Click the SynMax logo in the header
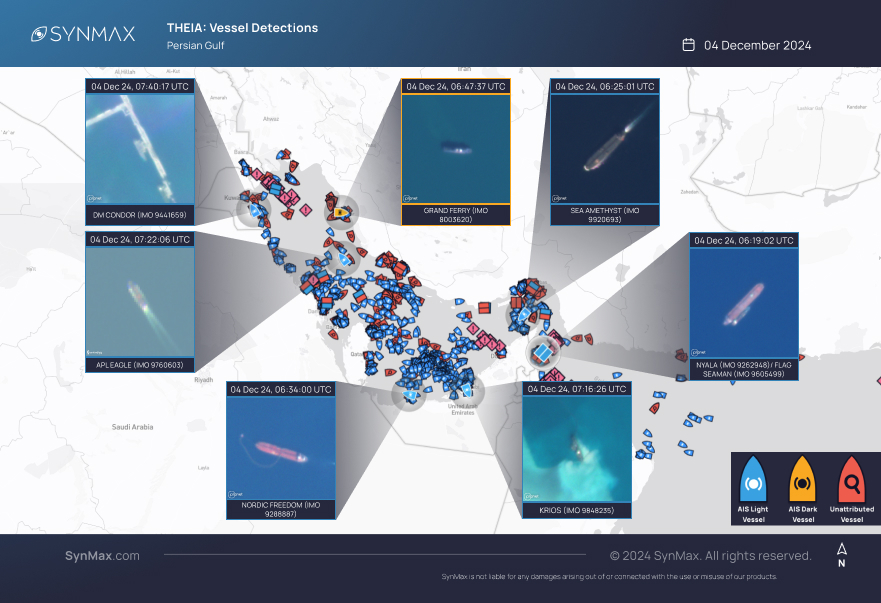The height and width of the screenshot is (603, 881). (83, 34)
